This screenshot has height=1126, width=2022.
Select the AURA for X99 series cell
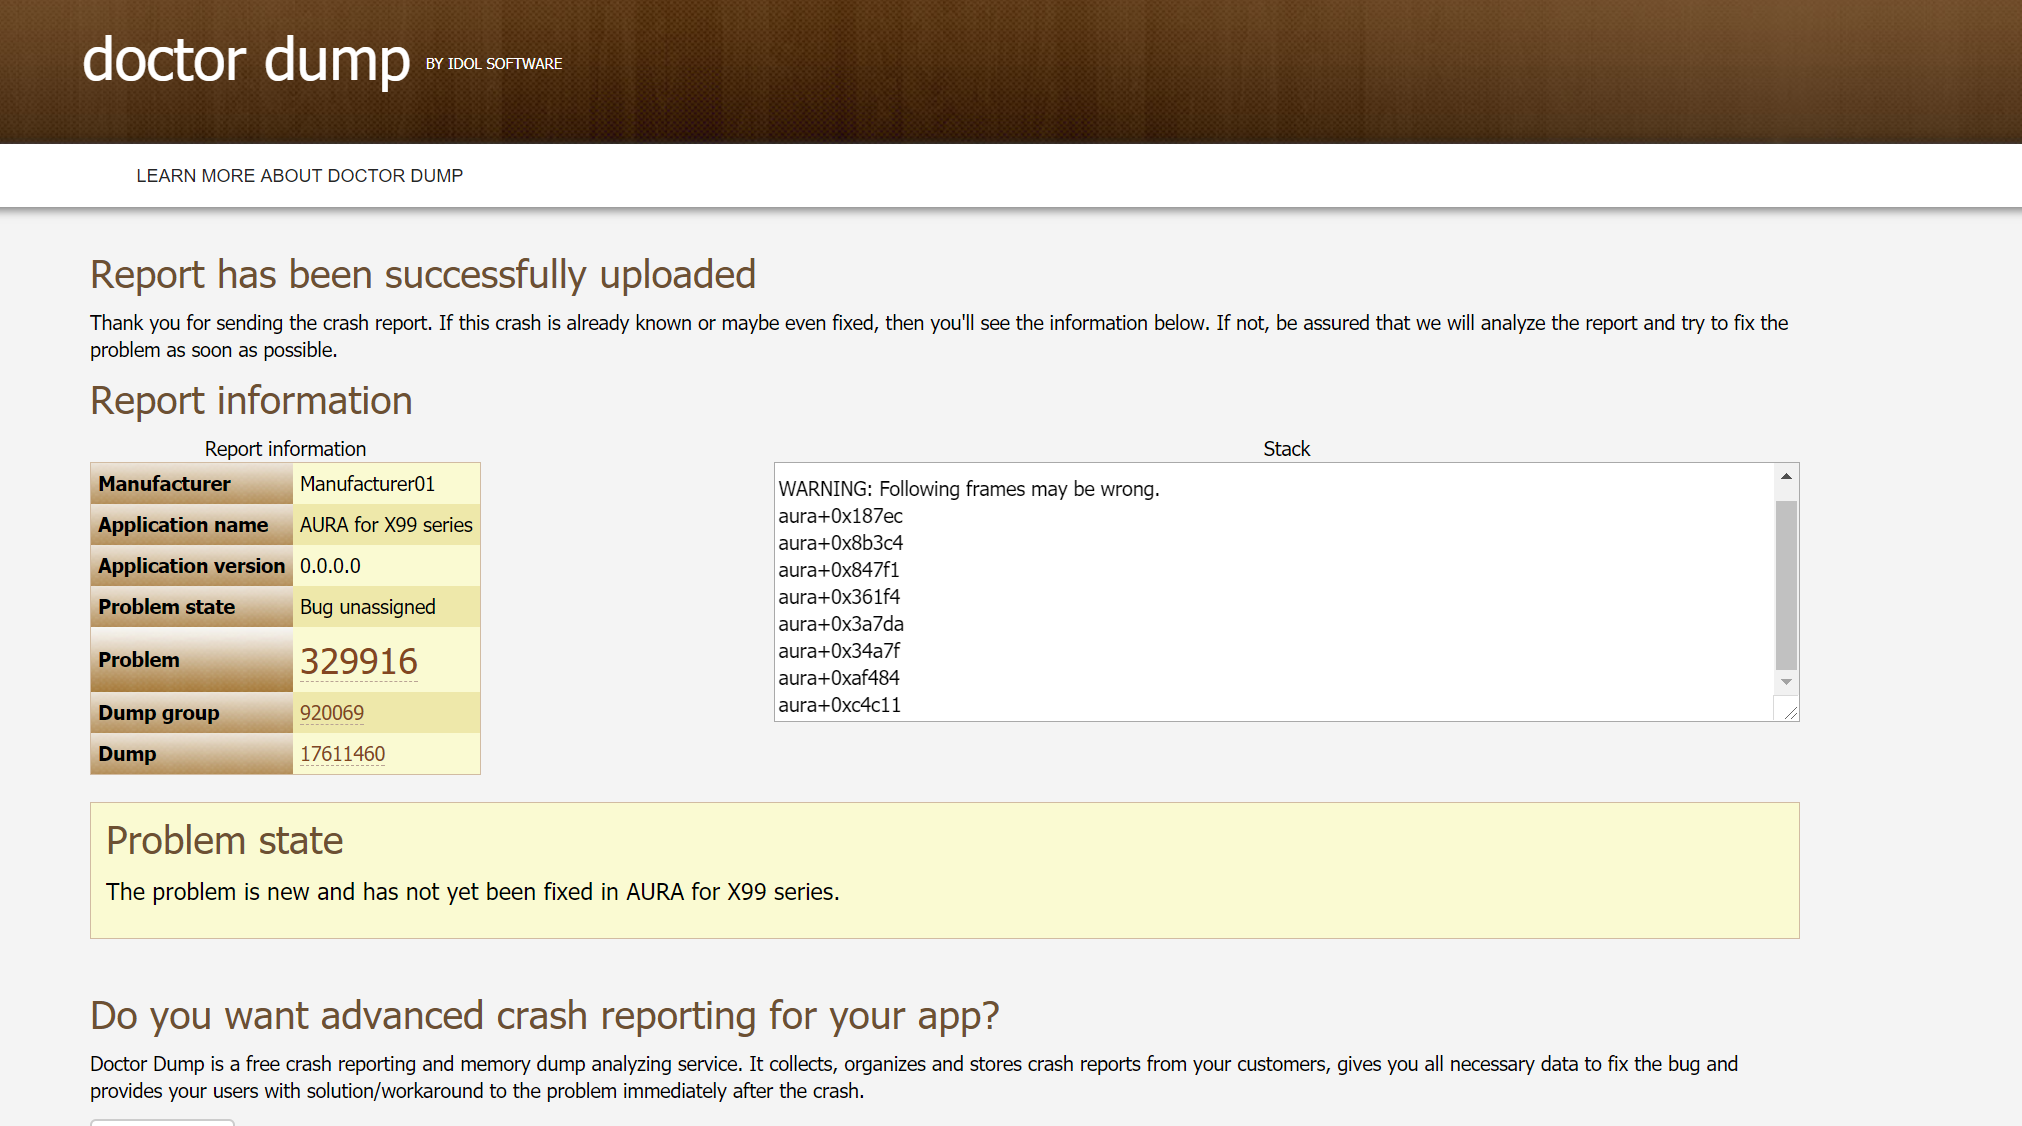(x=386, y=525)
